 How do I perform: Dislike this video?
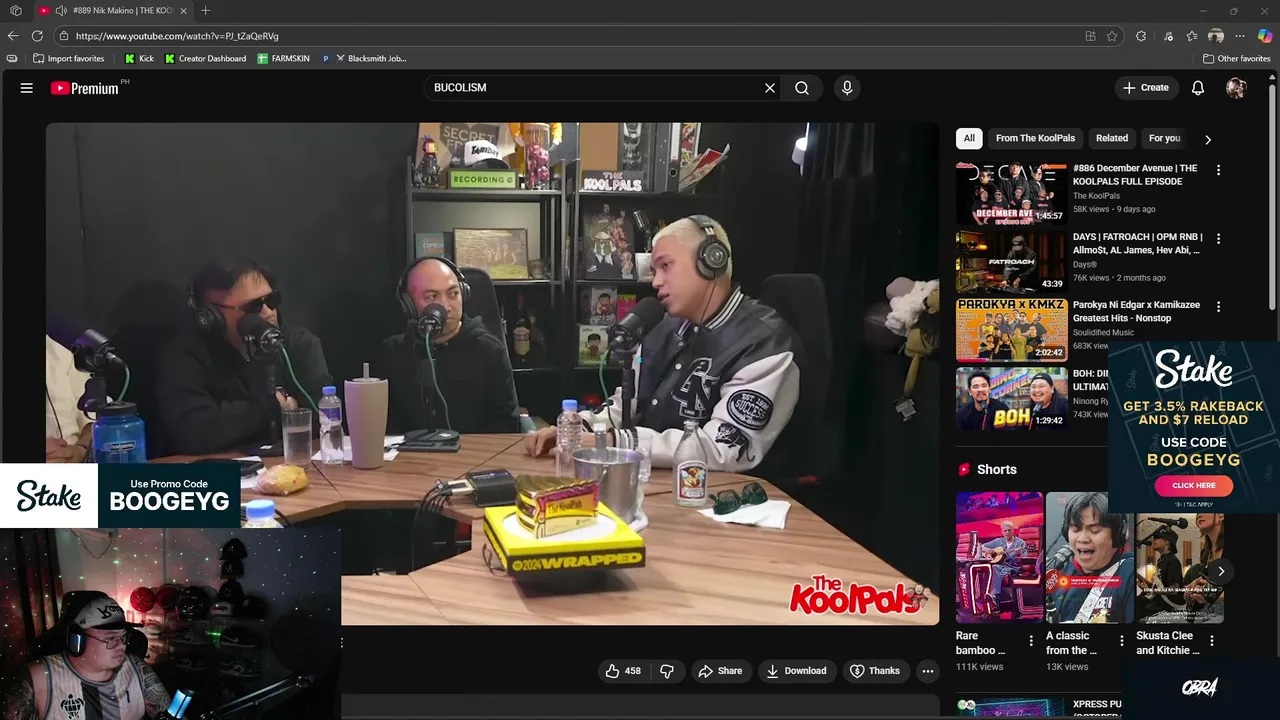click(667, 671)
